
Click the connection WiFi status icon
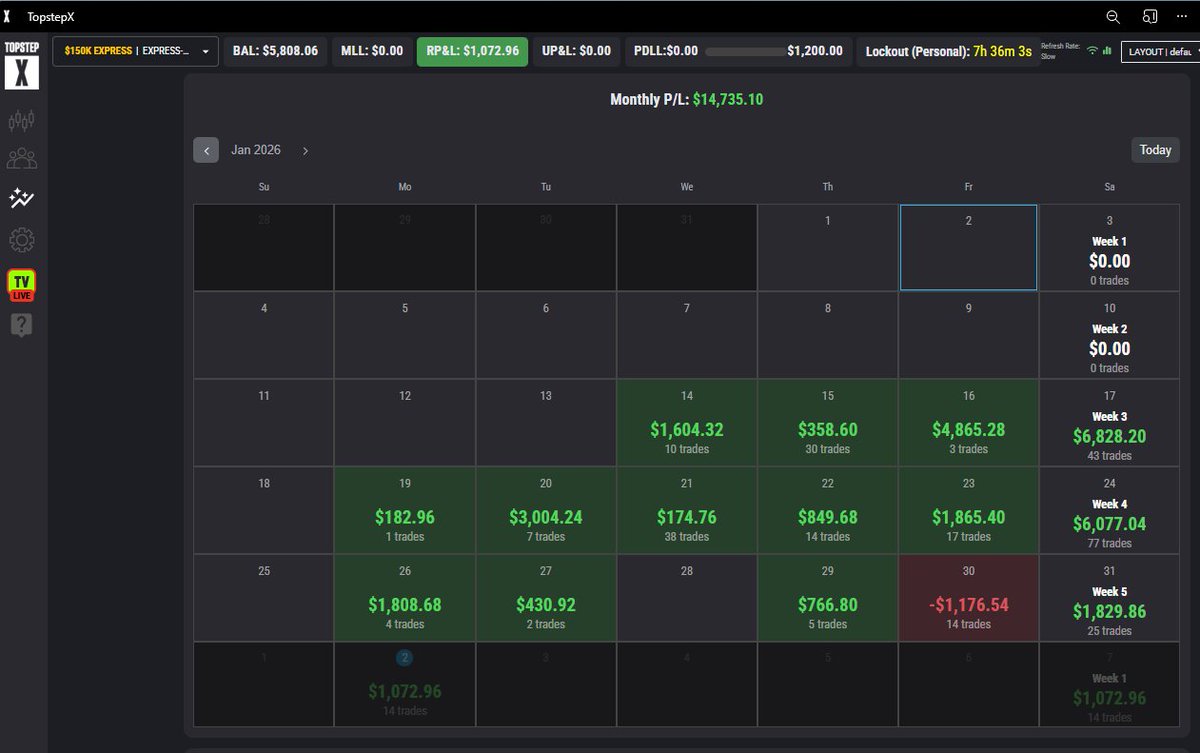coord(1091,50)
